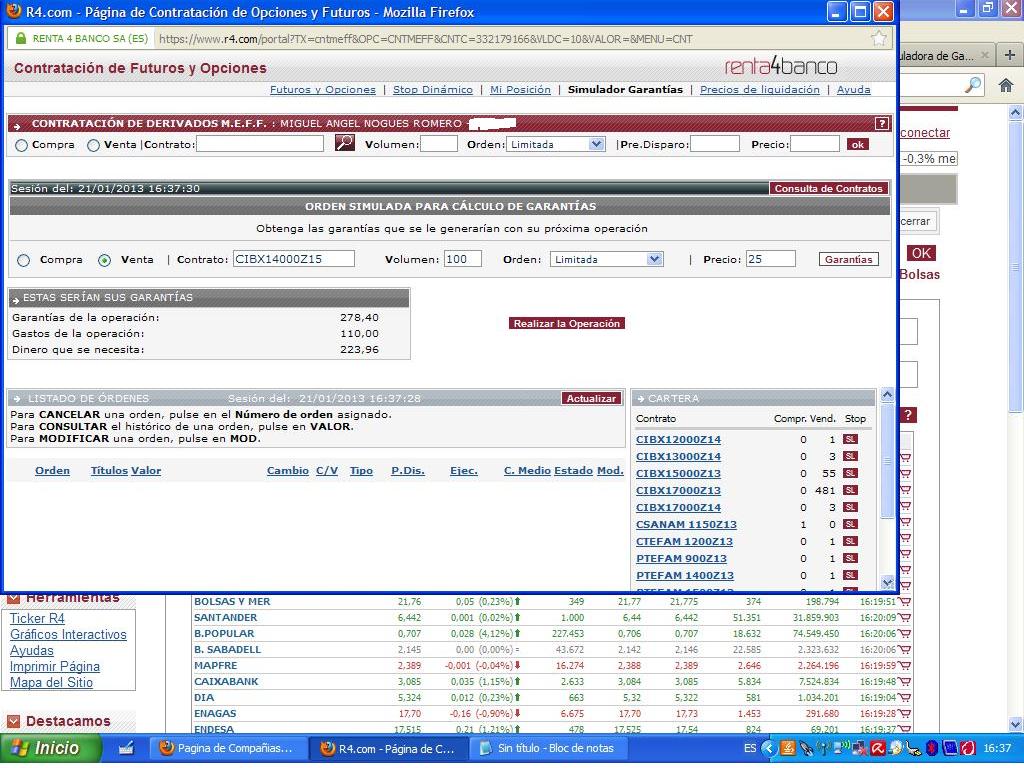Click SL stop icon for CIBX17000Z13

click(x=850, y=490)
